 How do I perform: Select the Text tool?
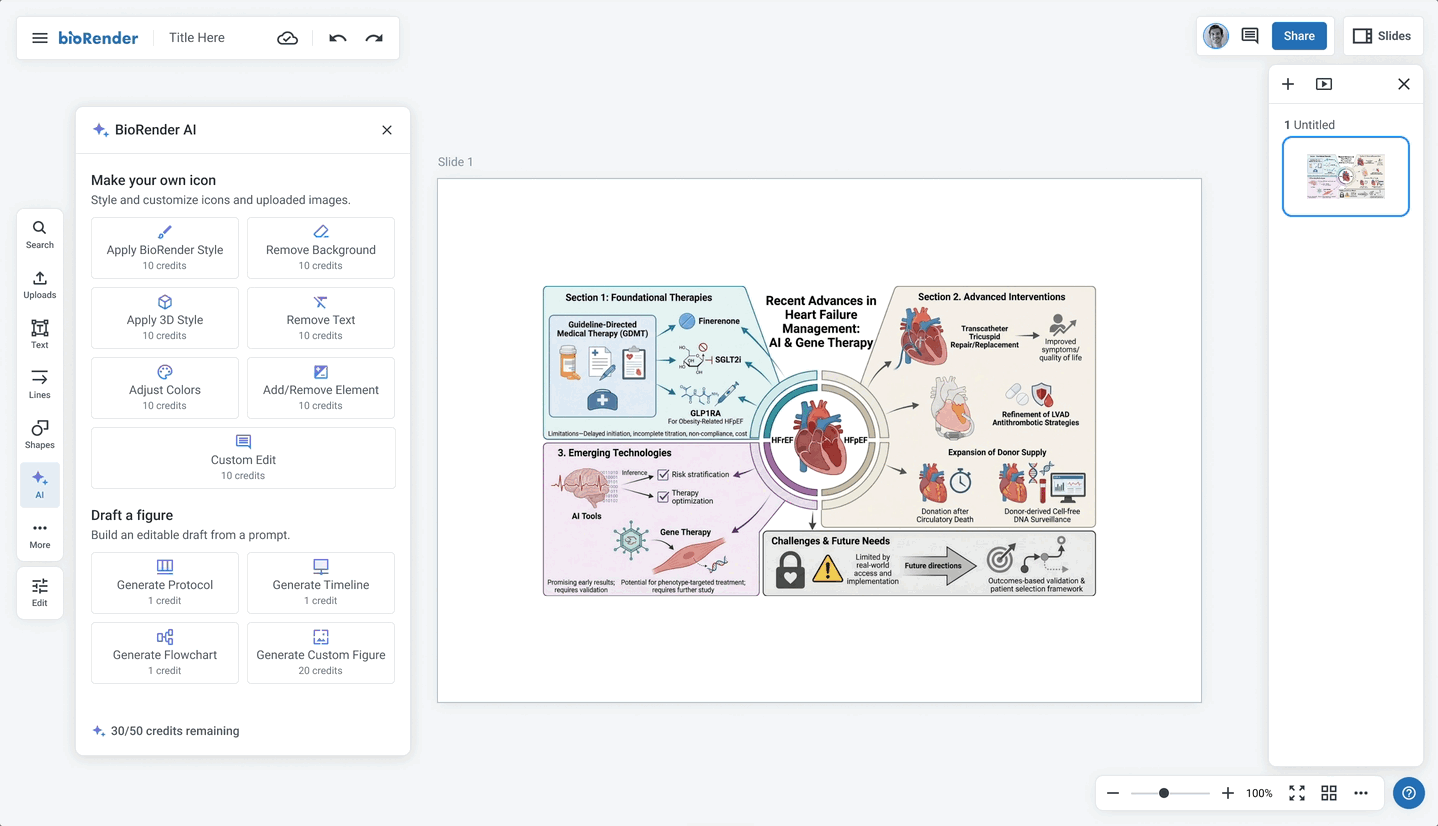[x=40, y=334]
